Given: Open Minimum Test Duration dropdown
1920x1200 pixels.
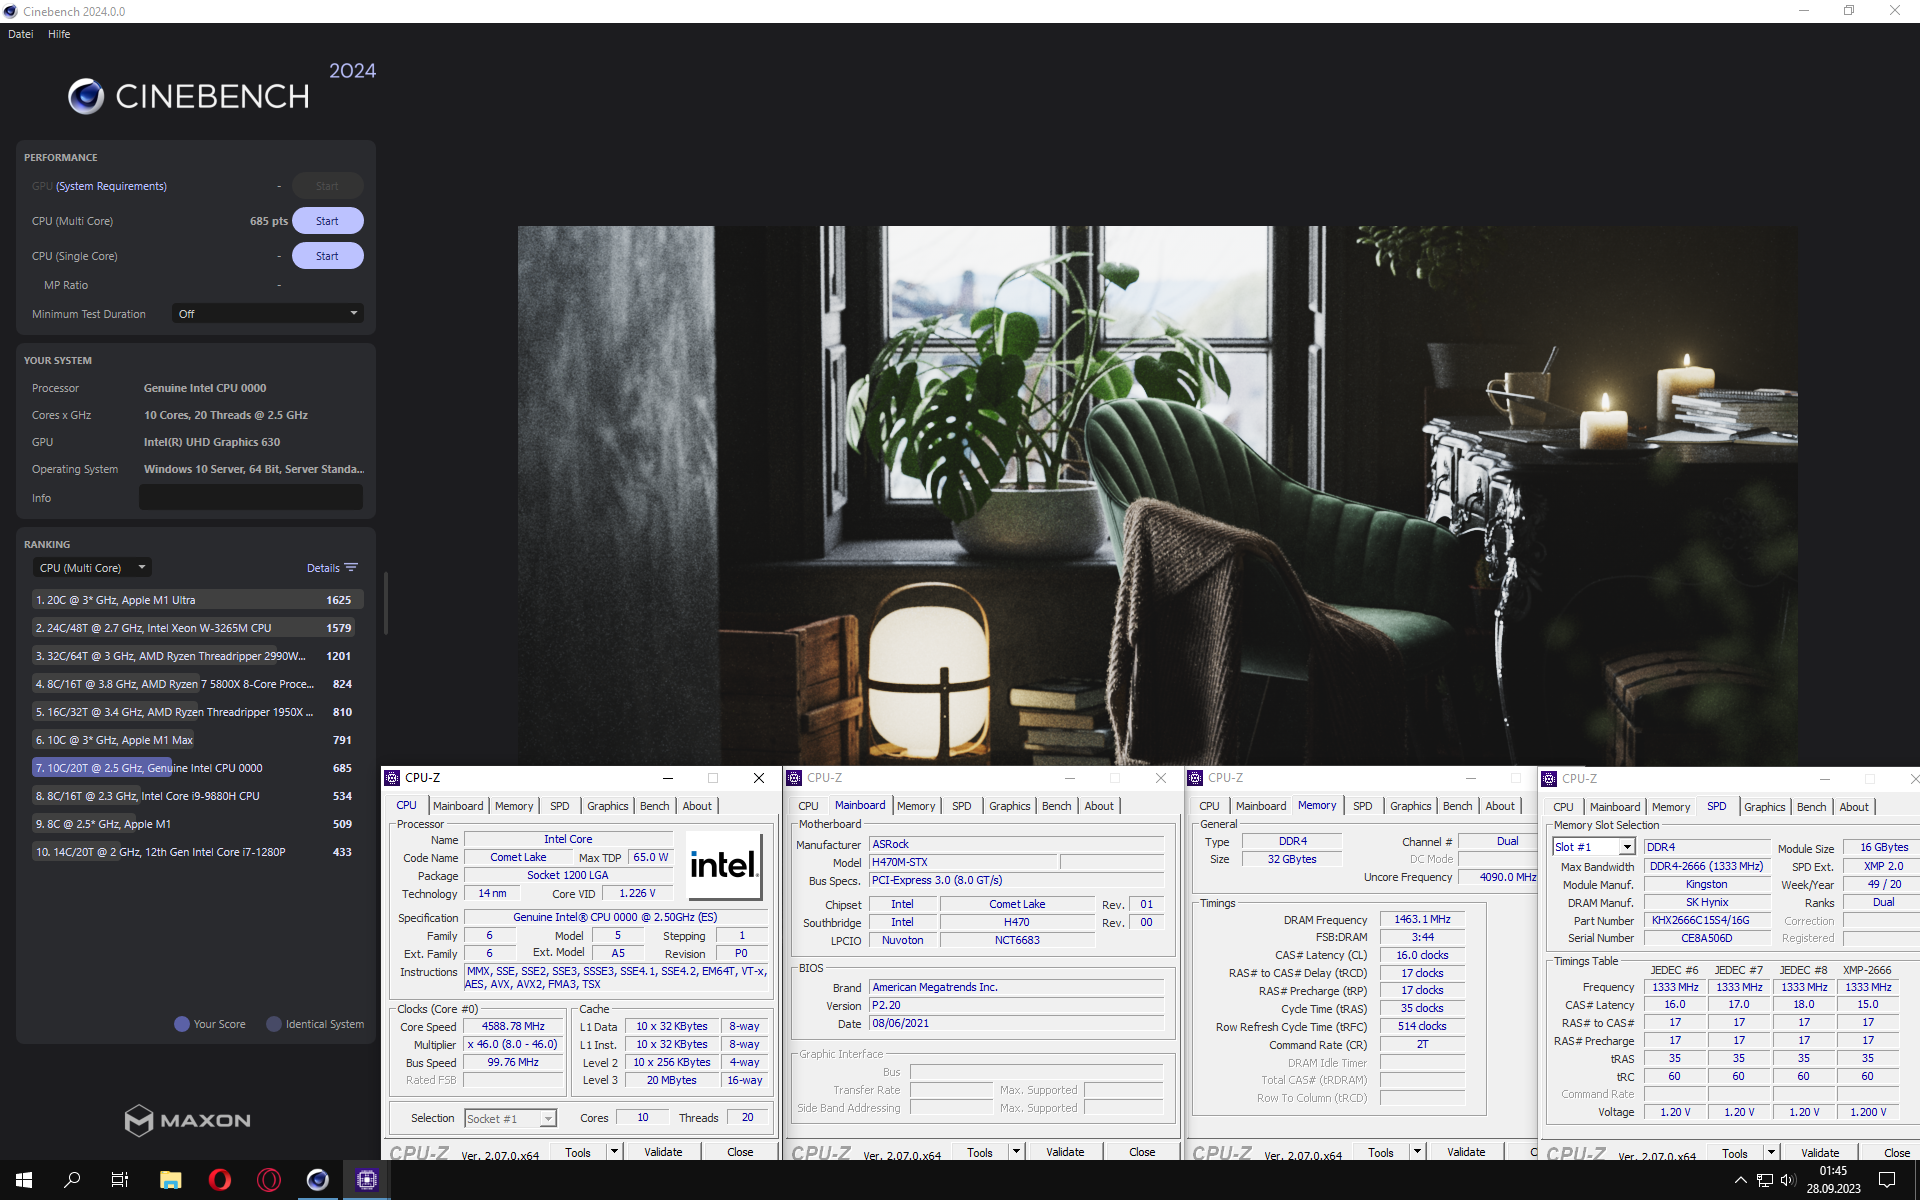Looking at the screenshot, I should pyautogui.click(x=267, y=313).
